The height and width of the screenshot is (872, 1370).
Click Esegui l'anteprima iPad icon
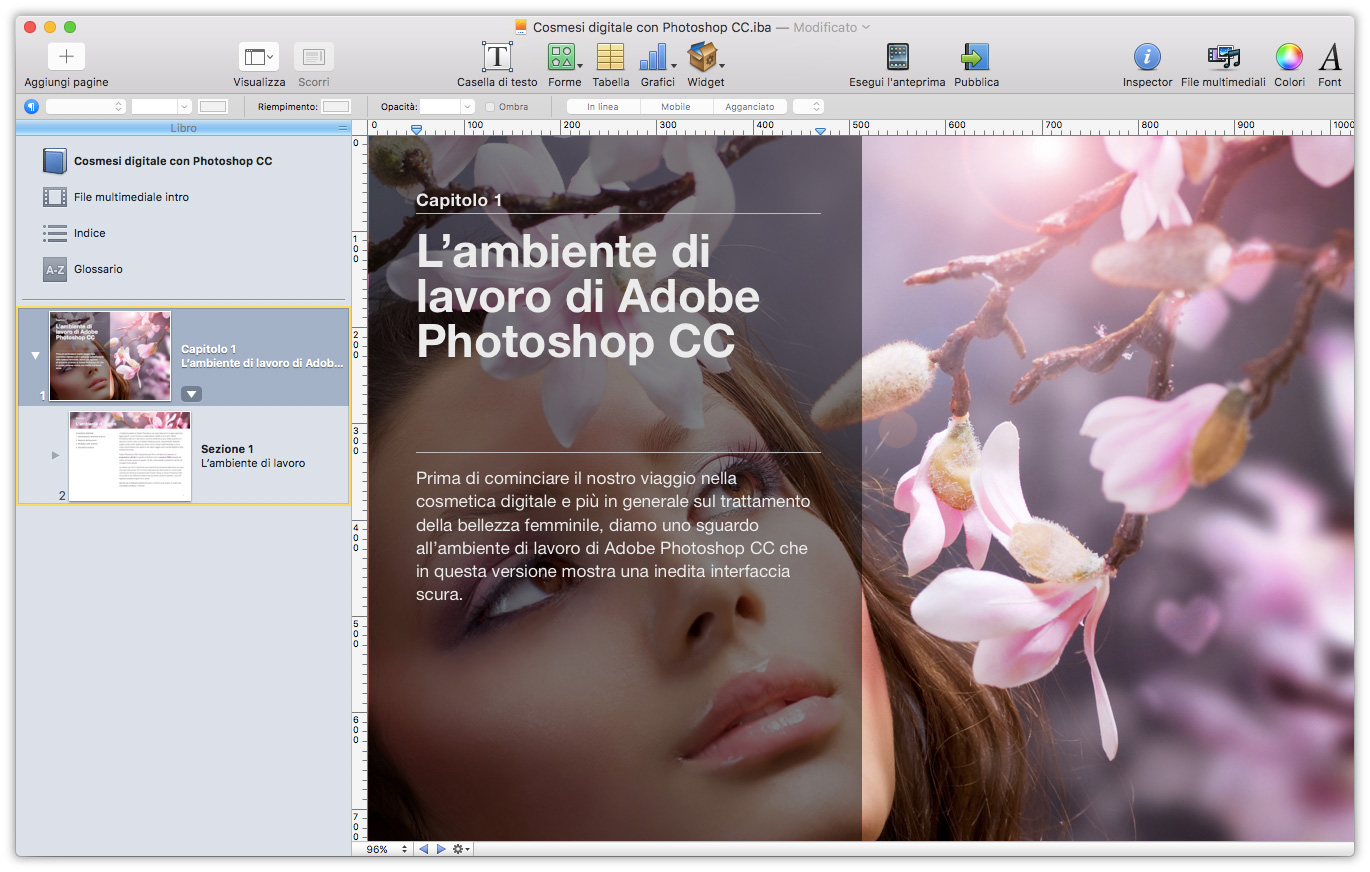[x=897, y=57]
